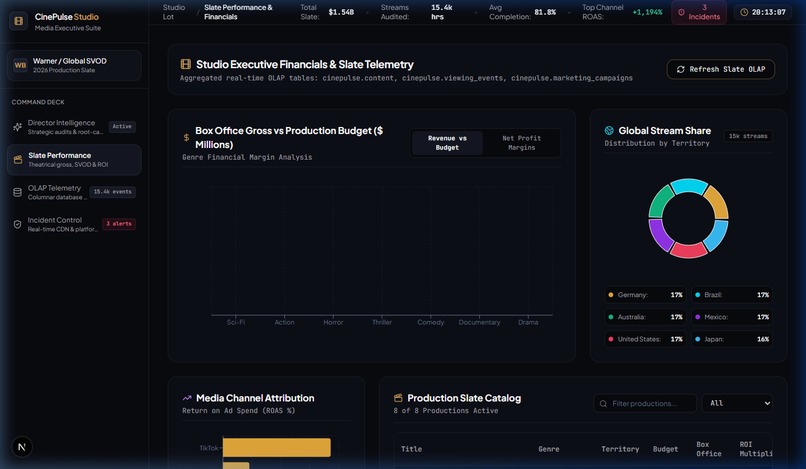Click the Title column header

tap(411, 449)
